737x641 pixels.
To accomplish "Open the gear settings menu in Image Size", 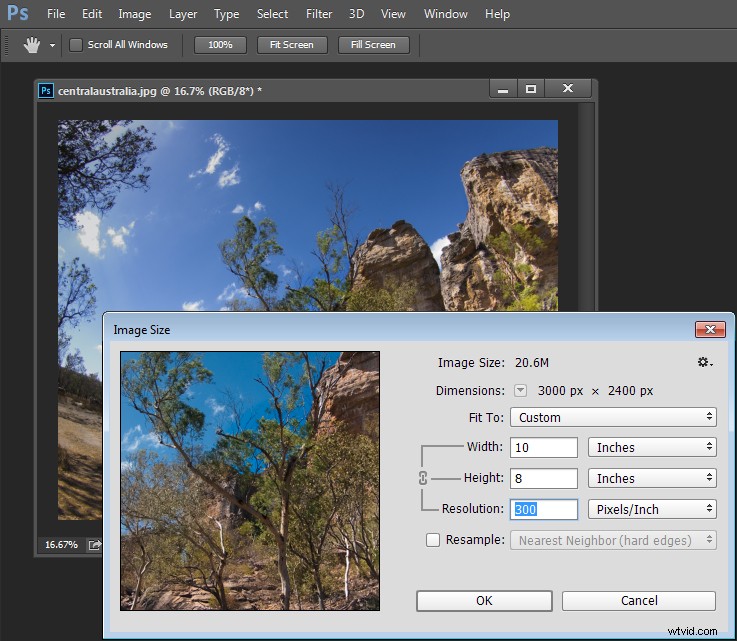I will (x=705, y=362).
